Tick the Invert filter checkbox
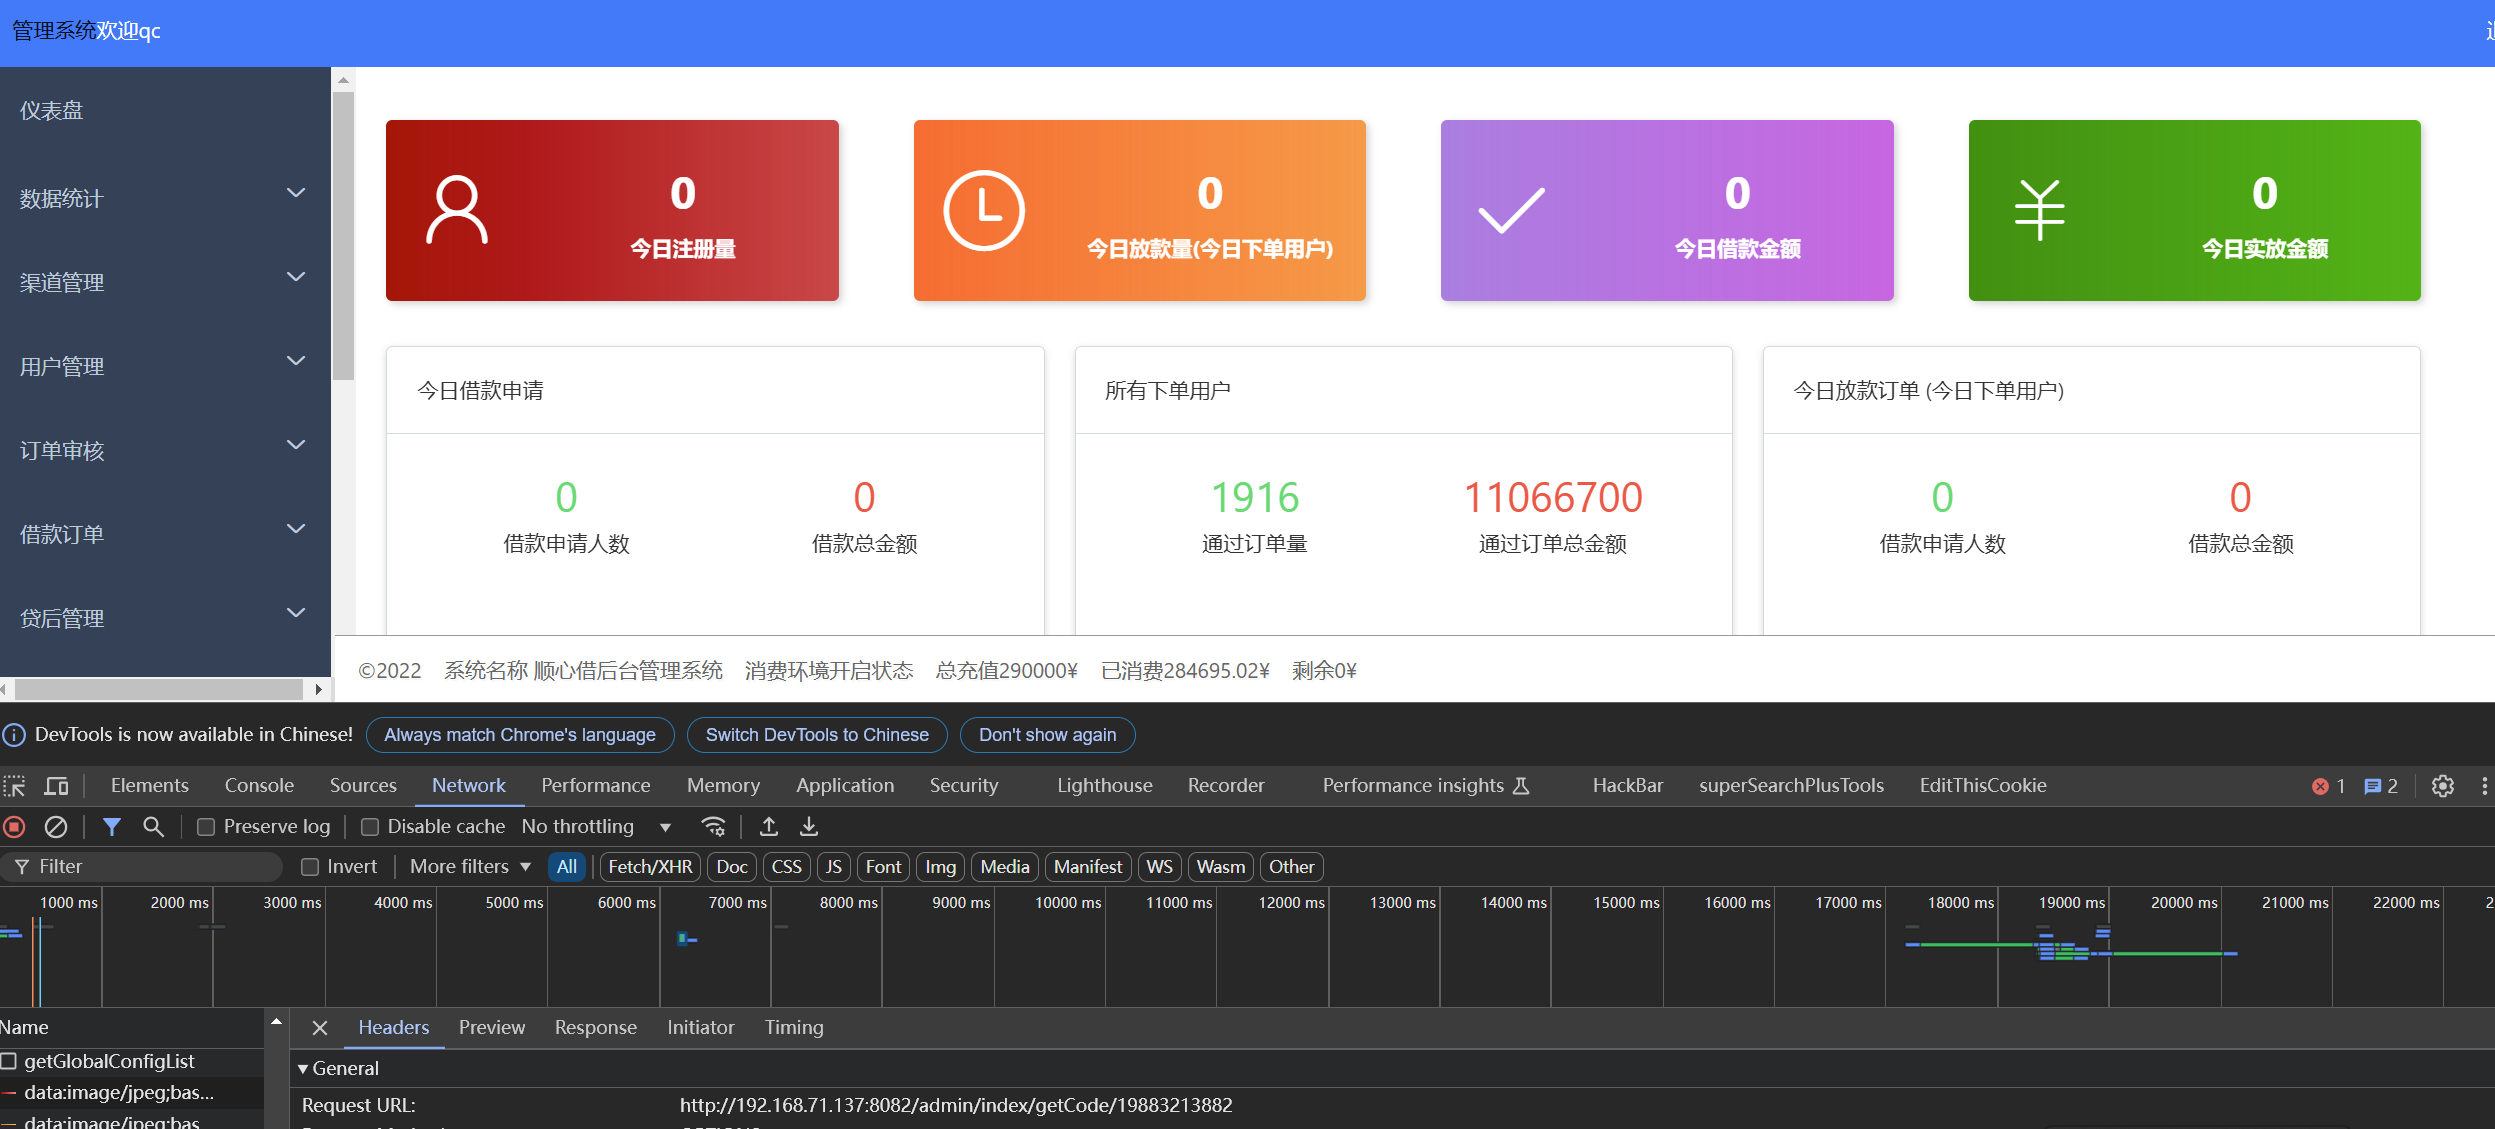This screenshot has width=2495, height=1129. [310, 867]
